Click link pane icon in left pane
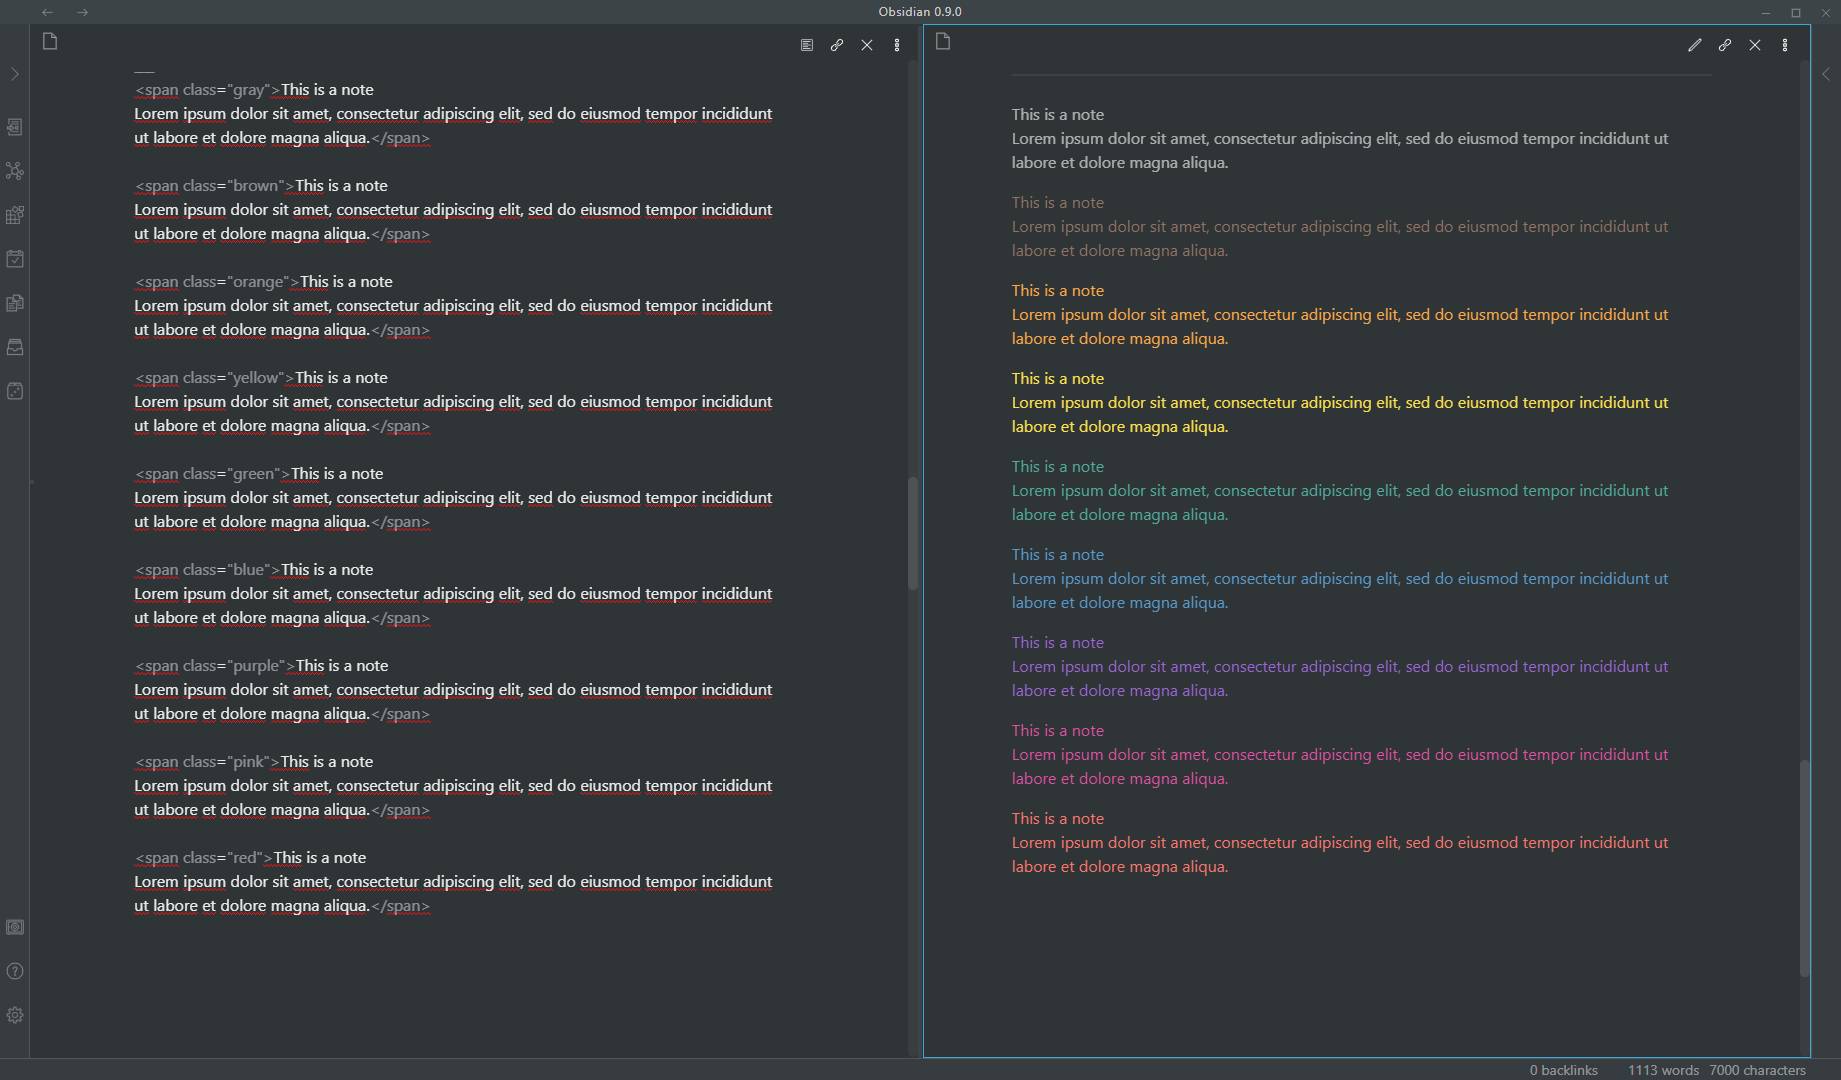This screenshot has height=1080, width=1841. coord(837,45)
